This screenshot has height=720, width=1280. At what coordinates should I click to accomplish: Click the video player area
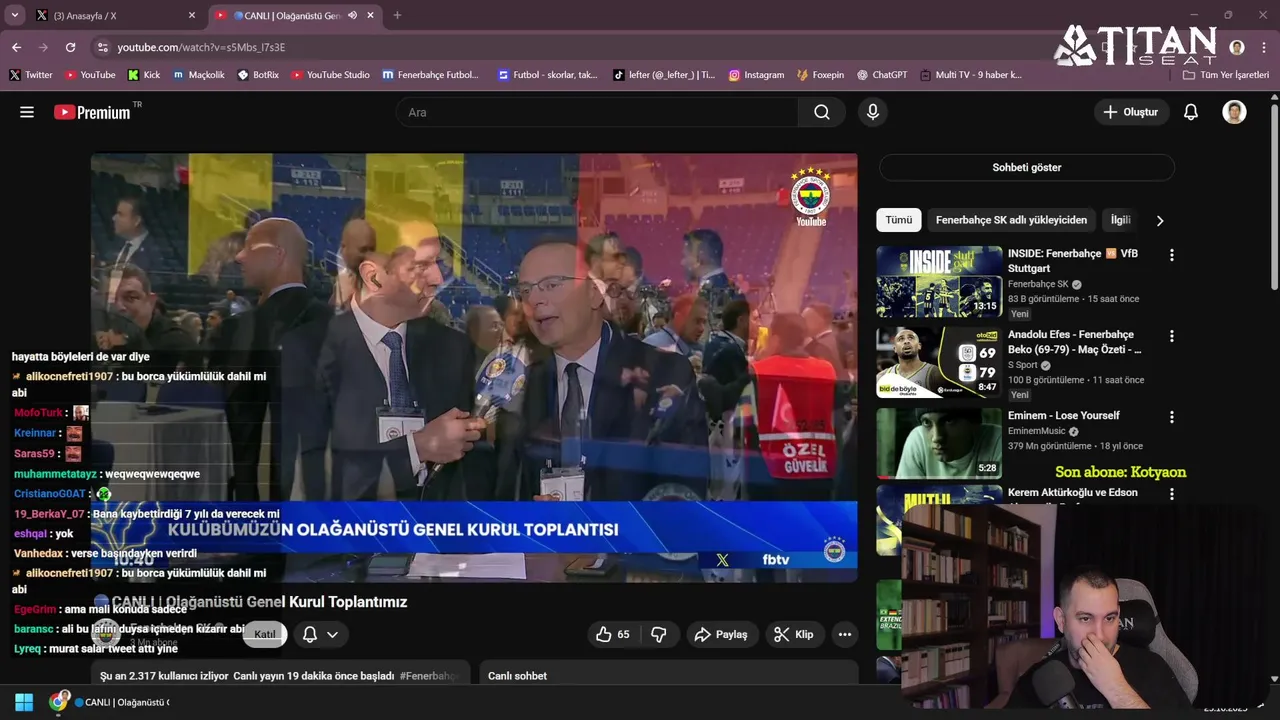point(474,367)
